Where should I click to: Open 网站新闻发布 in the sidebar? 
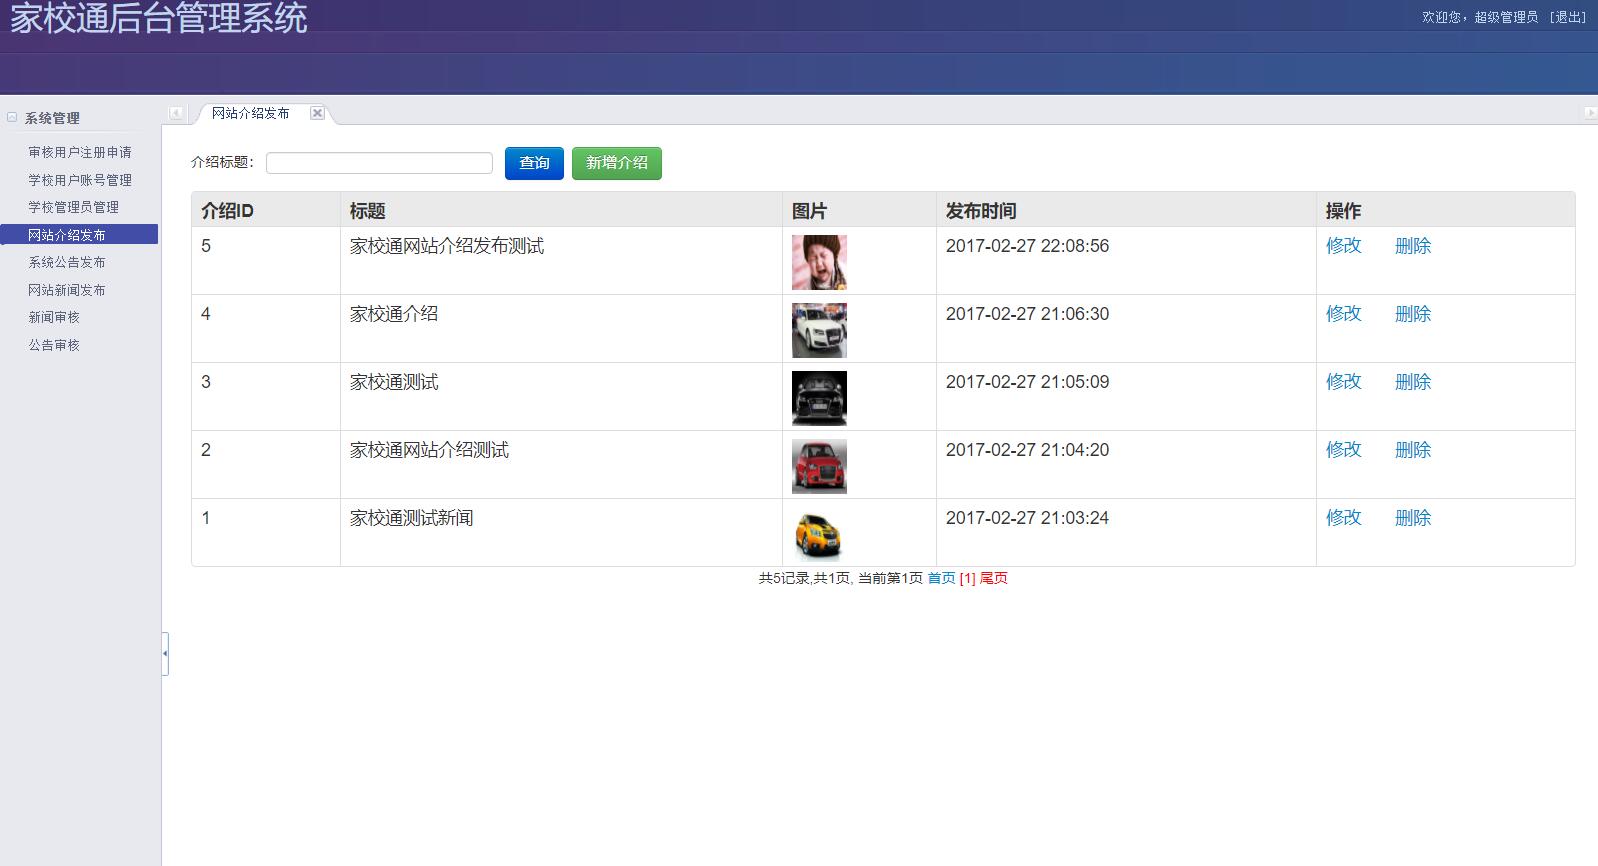67,290
